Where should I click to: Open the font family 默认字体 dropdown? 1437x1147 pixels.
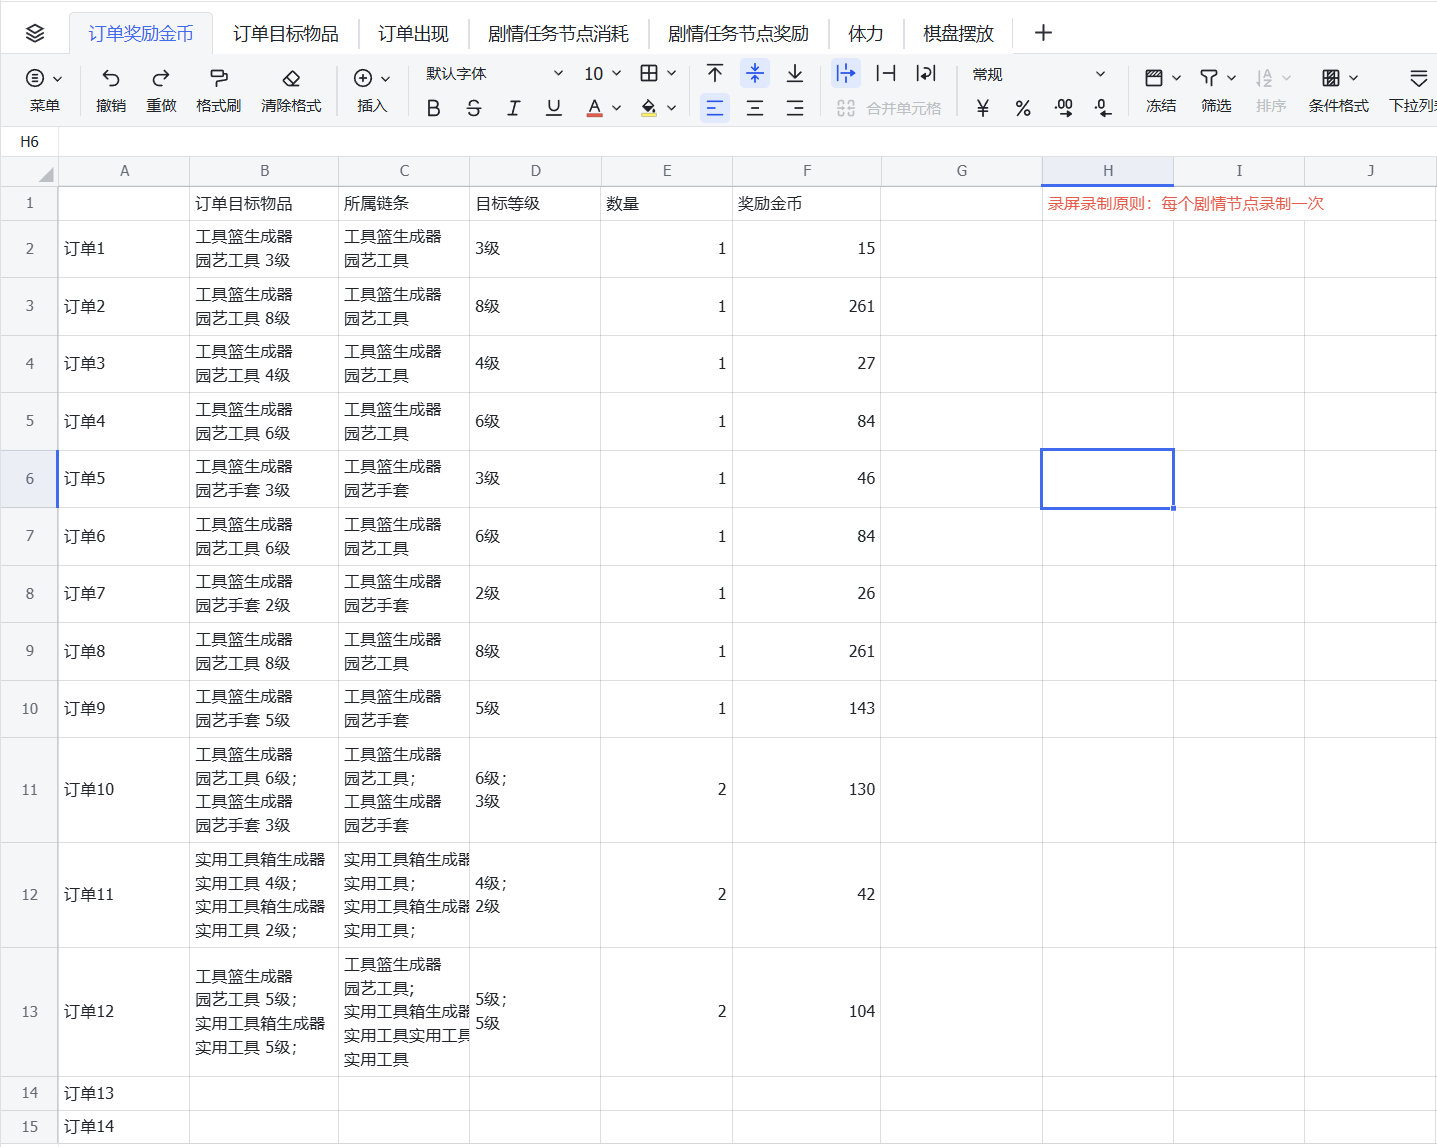(495, 74)
